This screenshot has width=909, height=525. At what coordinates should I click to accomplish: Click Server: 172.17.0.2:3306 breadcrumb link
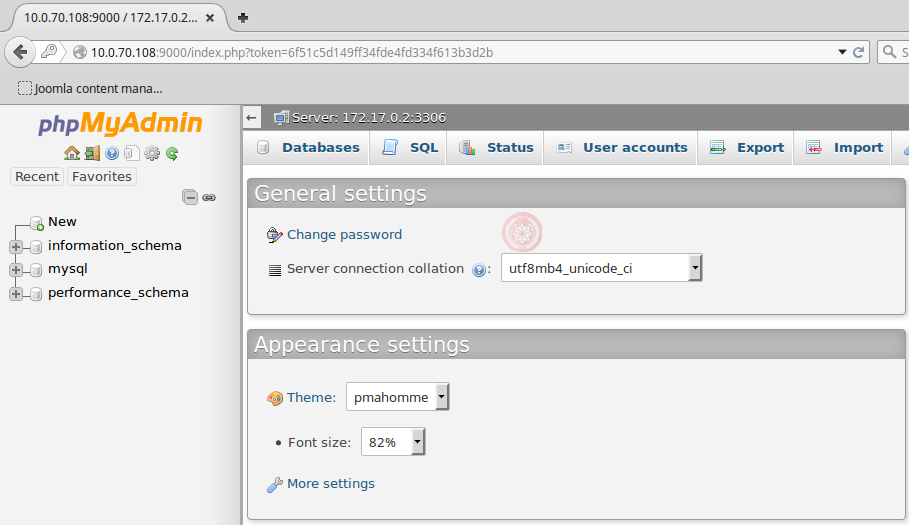(x=369, y=118)
